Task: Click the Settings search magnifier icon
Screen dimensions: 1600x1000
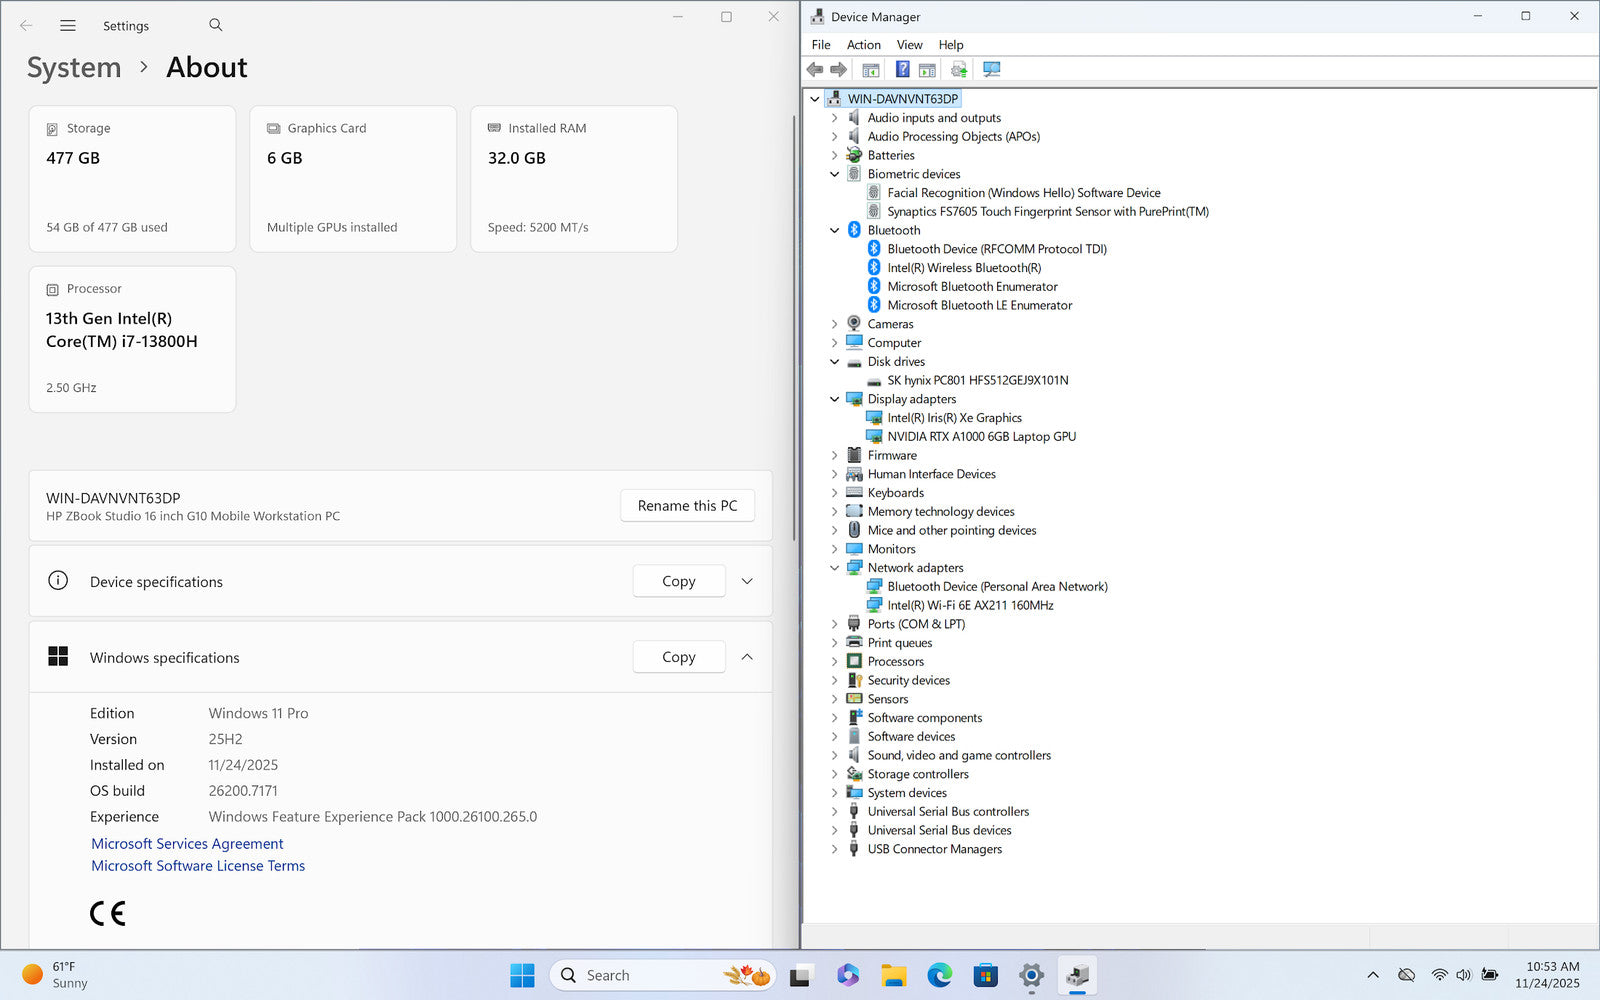Action: pos(216,26)
